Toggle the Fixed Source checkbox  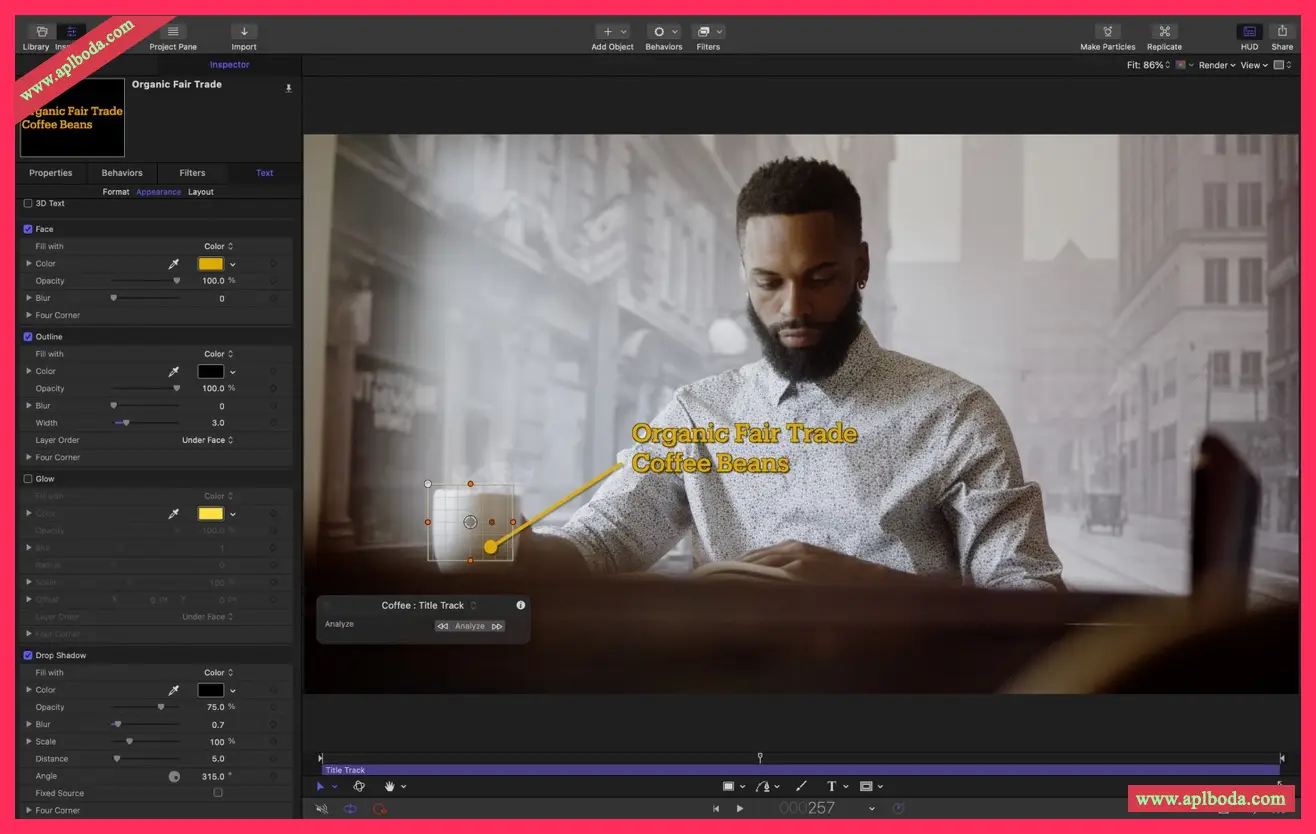[x=216, y=793]
